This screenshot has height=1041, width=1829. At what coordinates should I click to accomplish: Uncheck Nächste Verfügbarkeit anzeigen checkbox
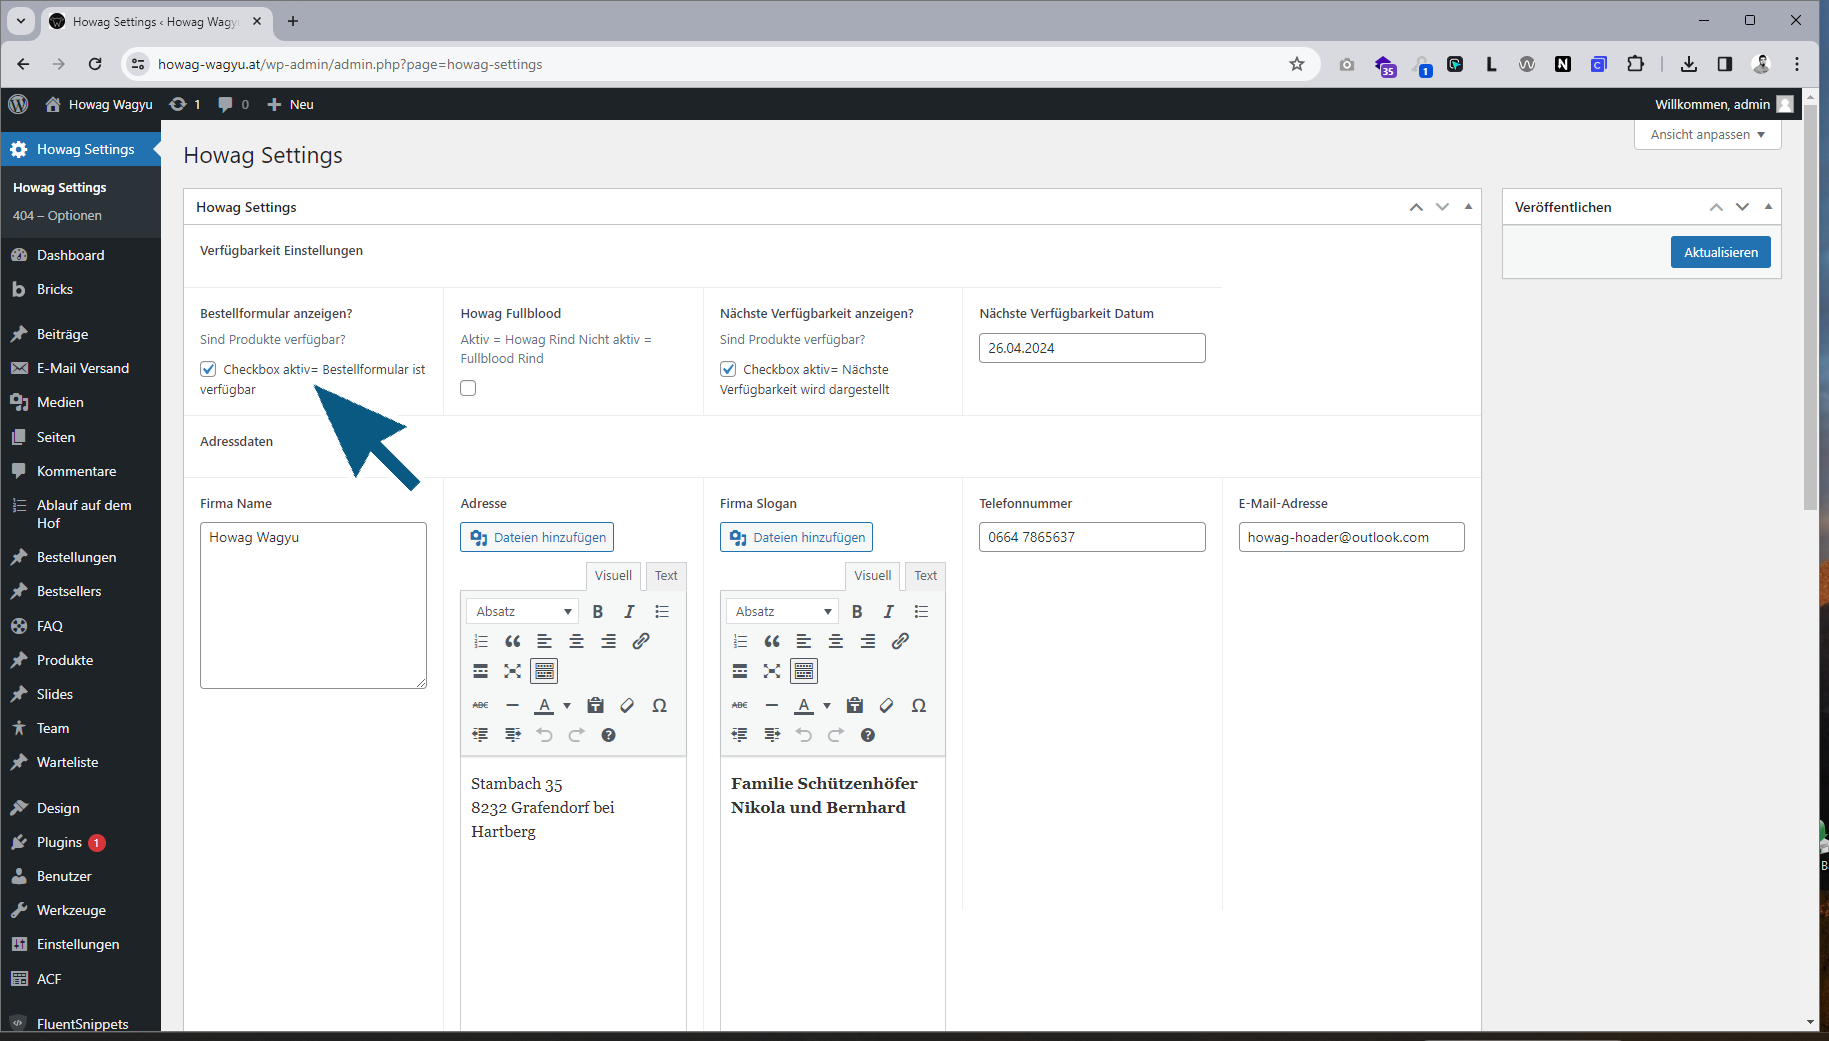coord(728,369)
